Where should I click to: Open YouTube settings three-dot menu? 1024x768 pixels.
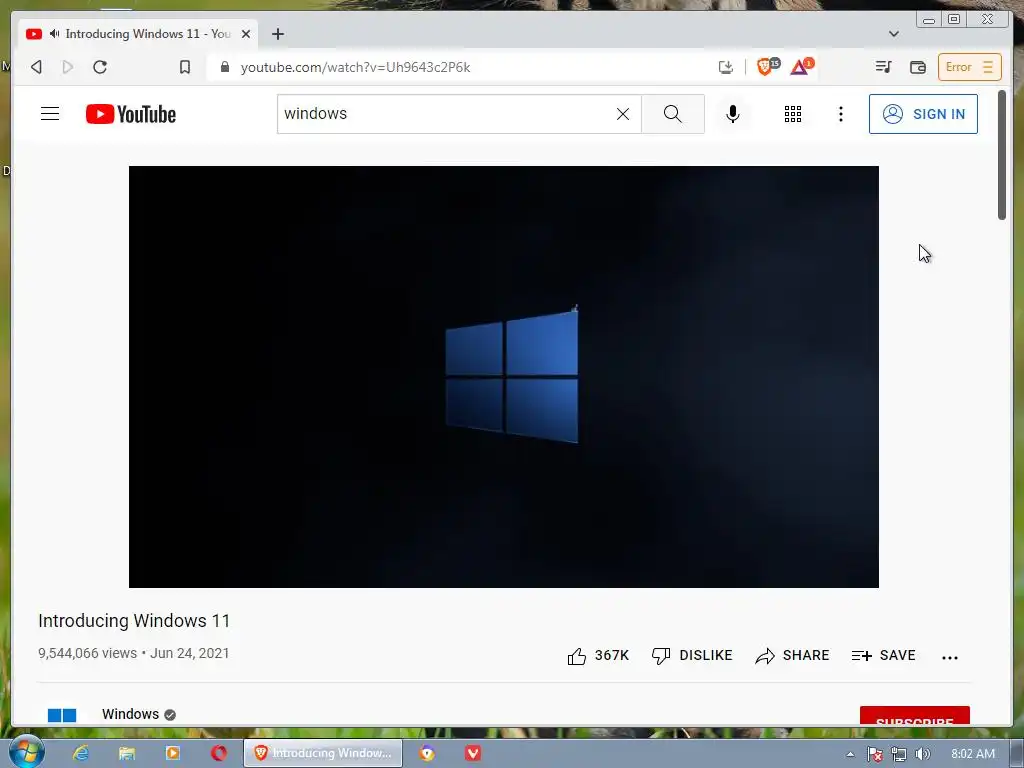(x=840, y=114)
